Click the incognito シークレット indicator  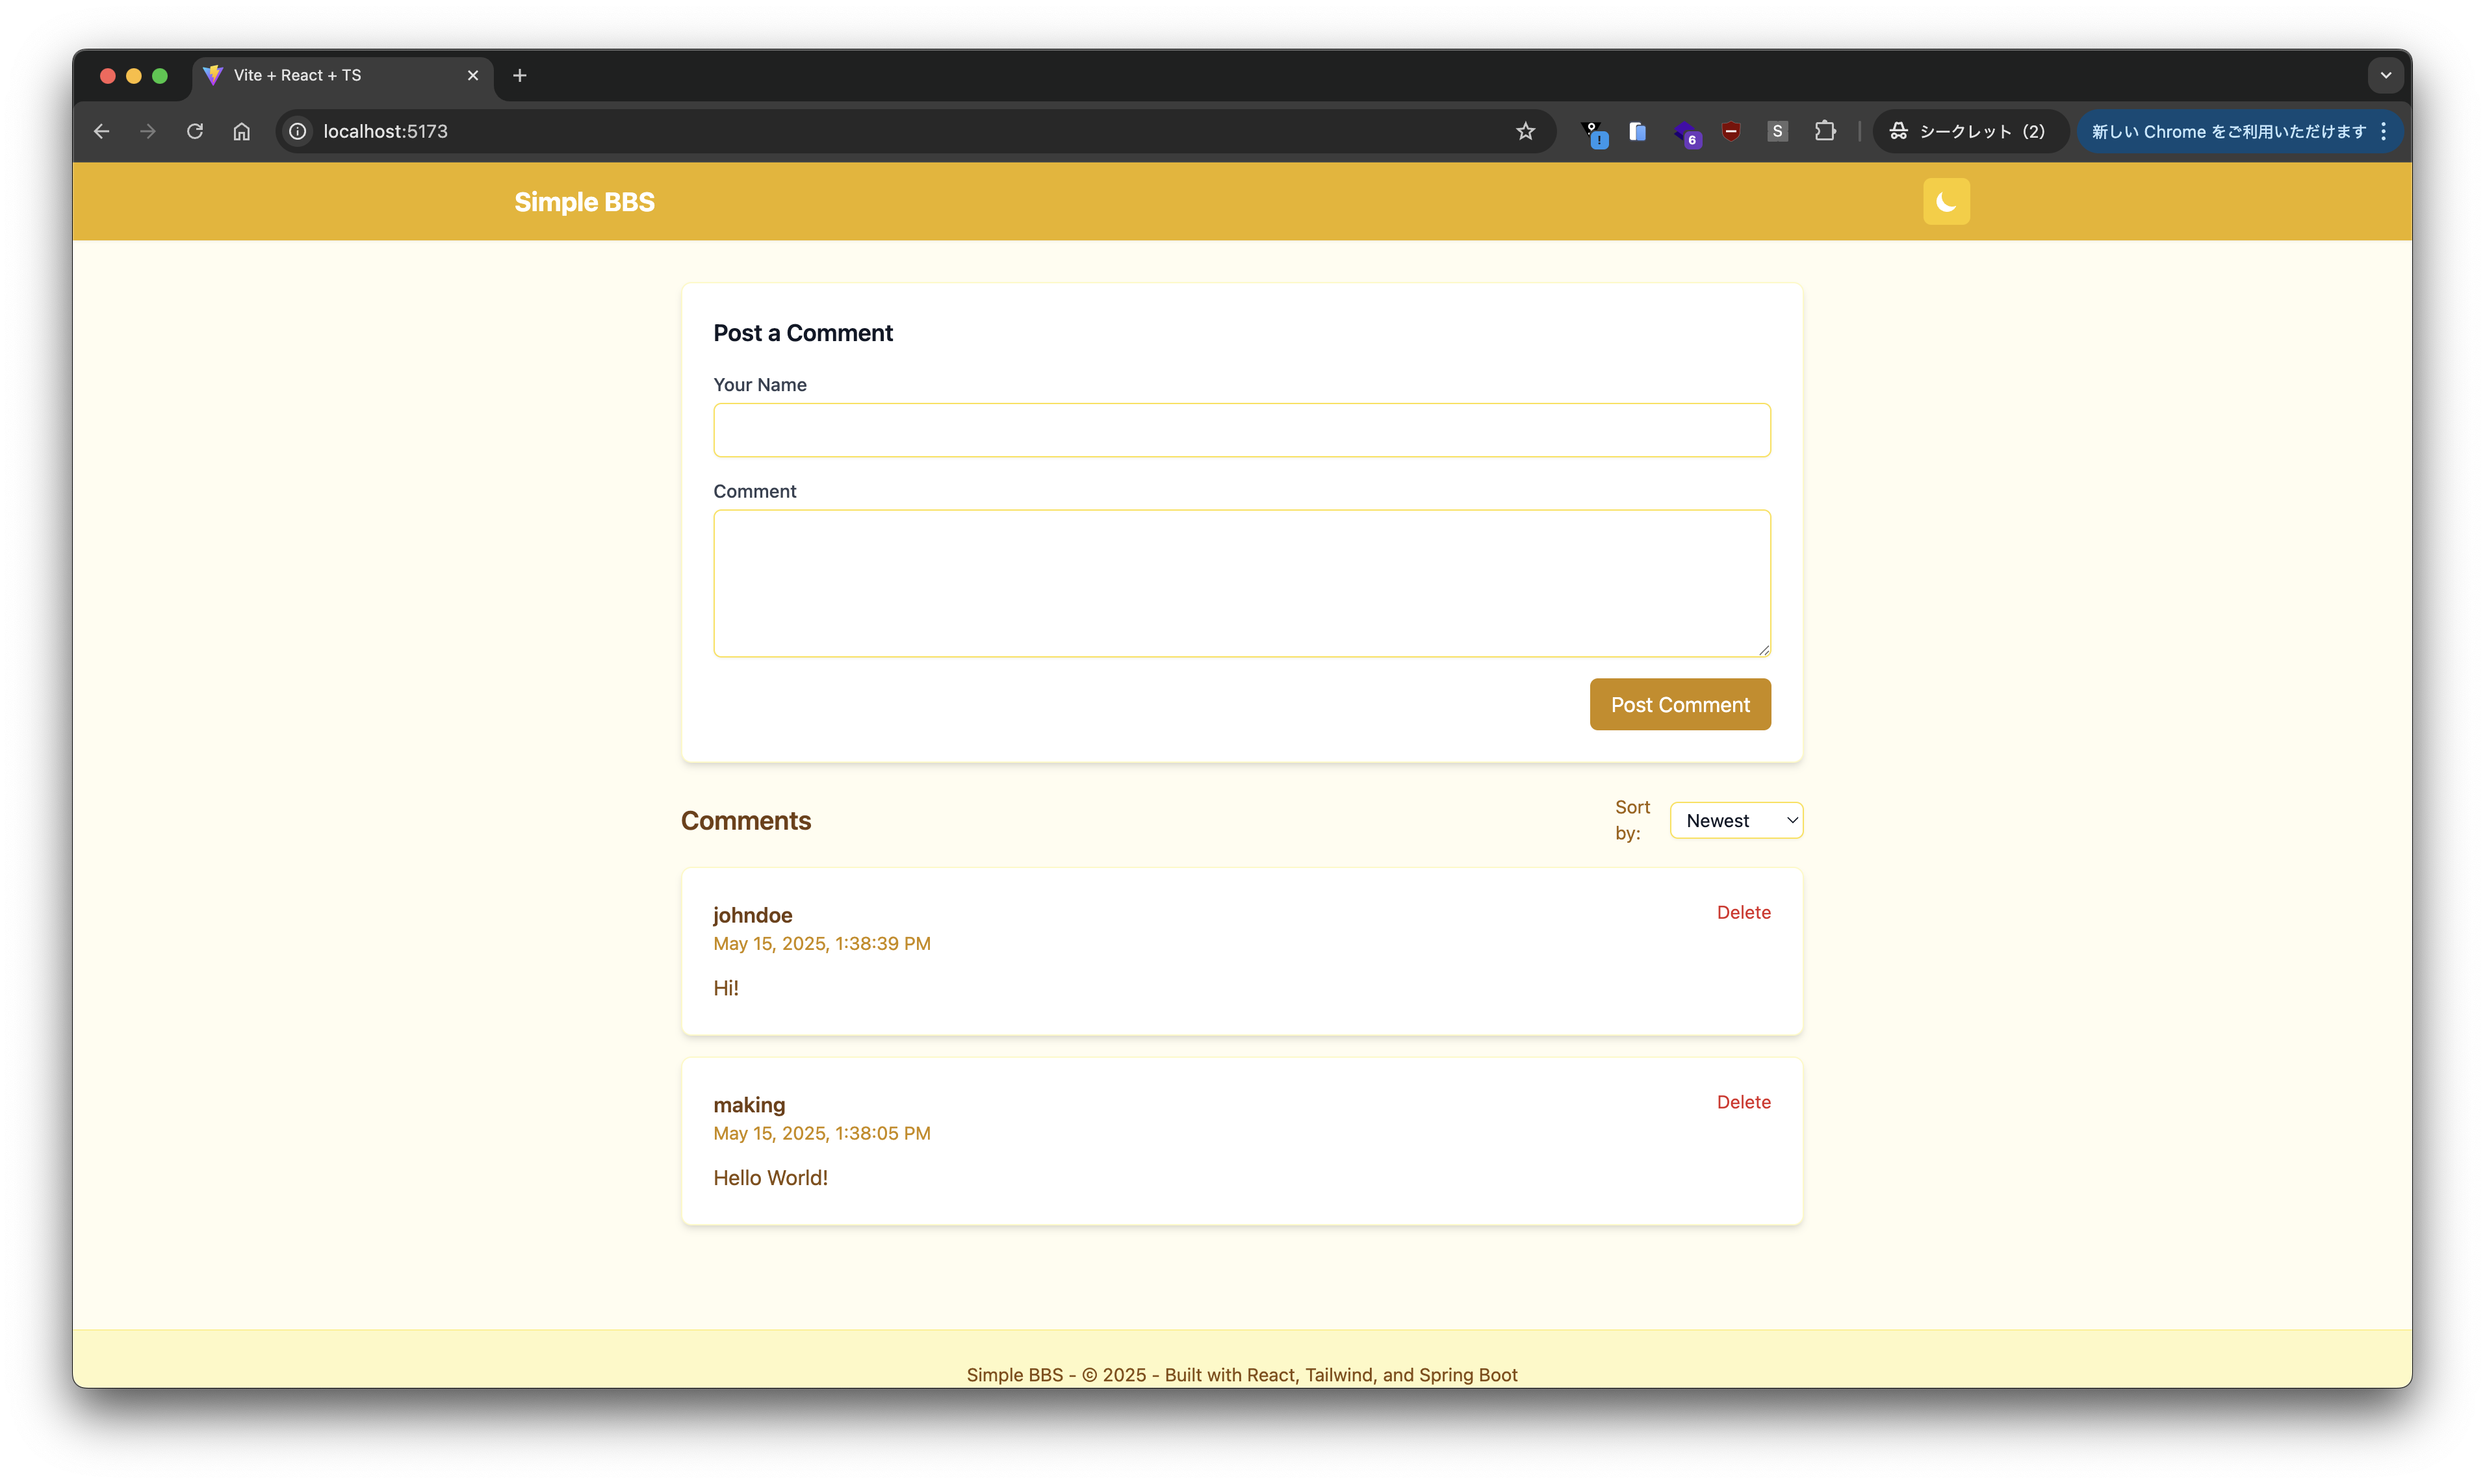(1968, 132)
